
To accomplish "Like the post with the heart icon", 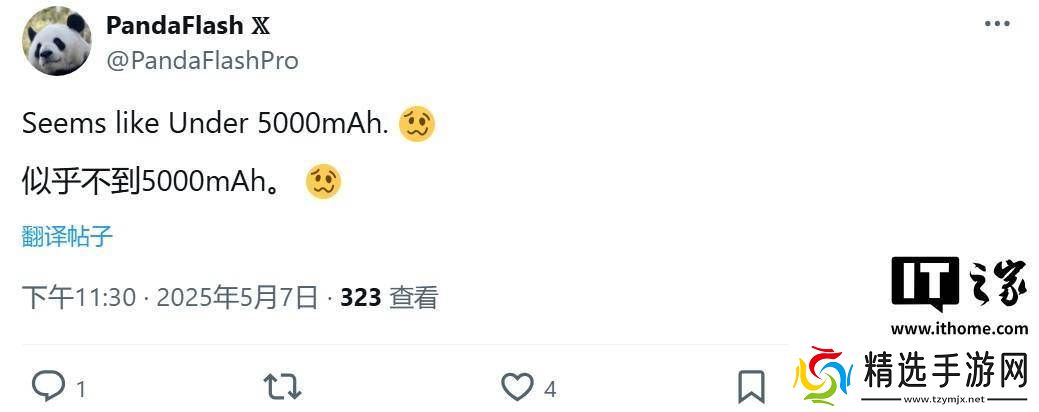I will [517, 387].
